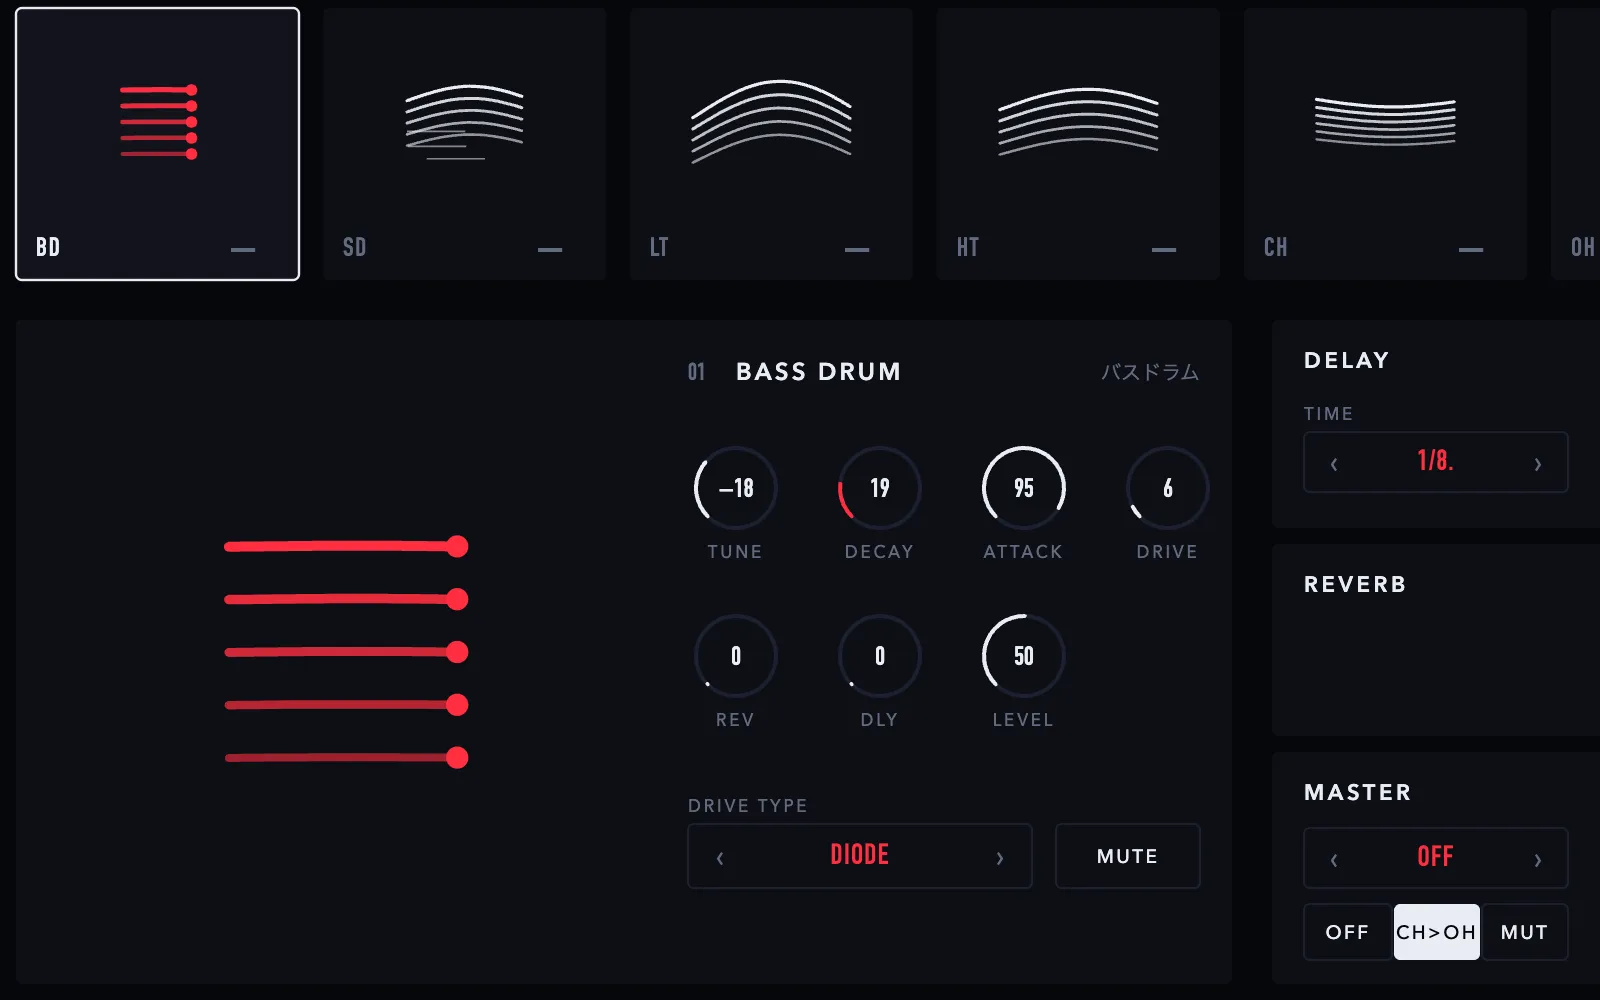The height and width of the screenshot is (1000, 1600).
Task: Click the SD curved wave icon
Action: click(464, 122)
